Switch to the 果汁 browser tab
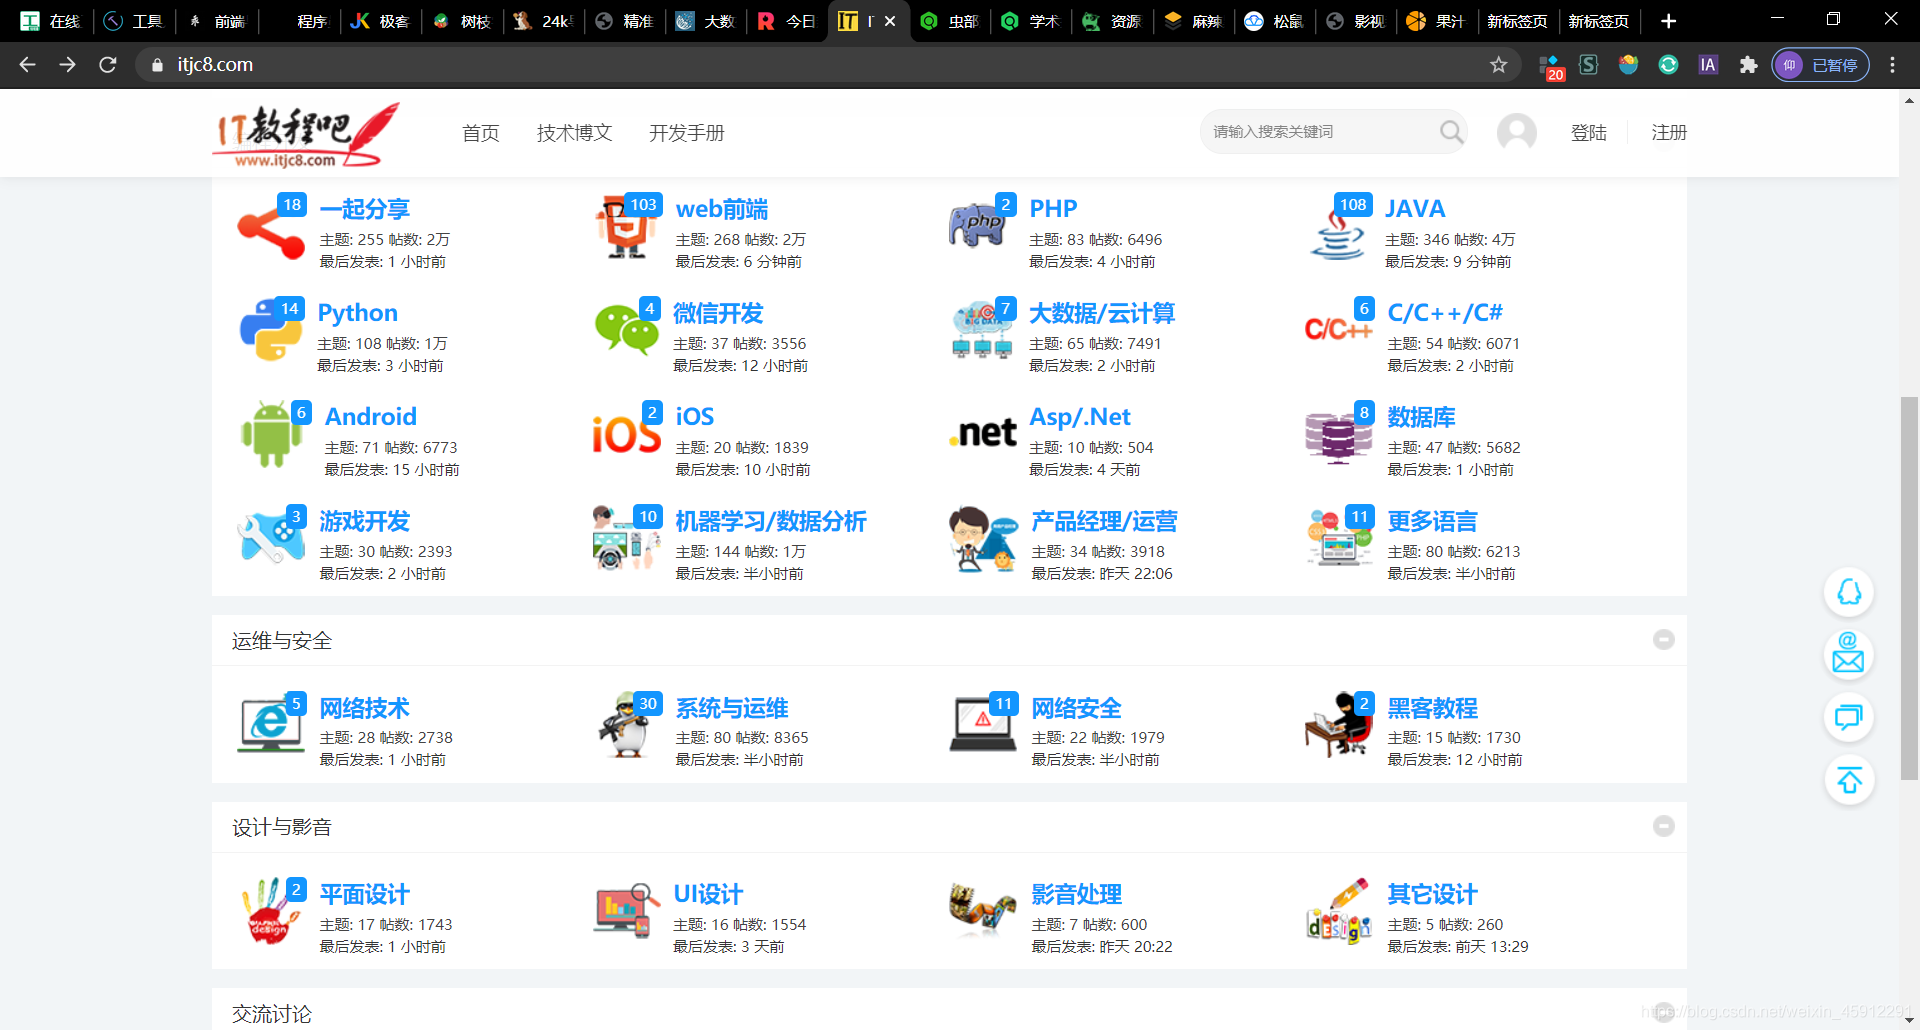This screenshot has width=1920, height=1030. point(1436,21)
